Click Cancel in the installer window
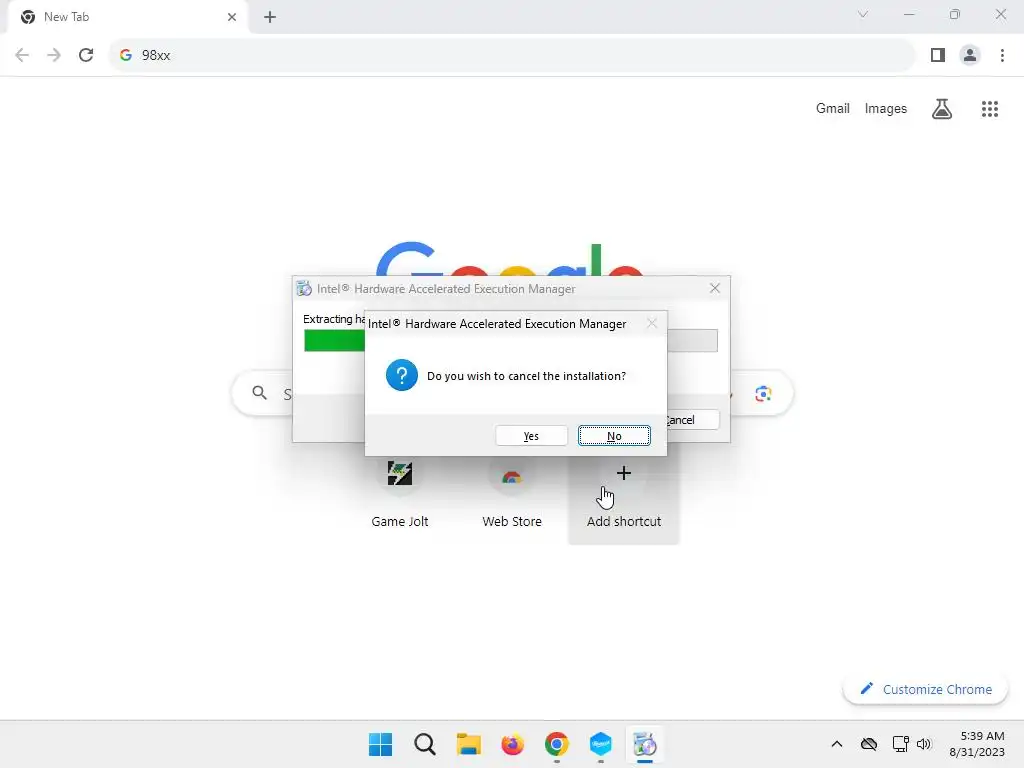The image size is (1024, 768). (x=692, y=420)
